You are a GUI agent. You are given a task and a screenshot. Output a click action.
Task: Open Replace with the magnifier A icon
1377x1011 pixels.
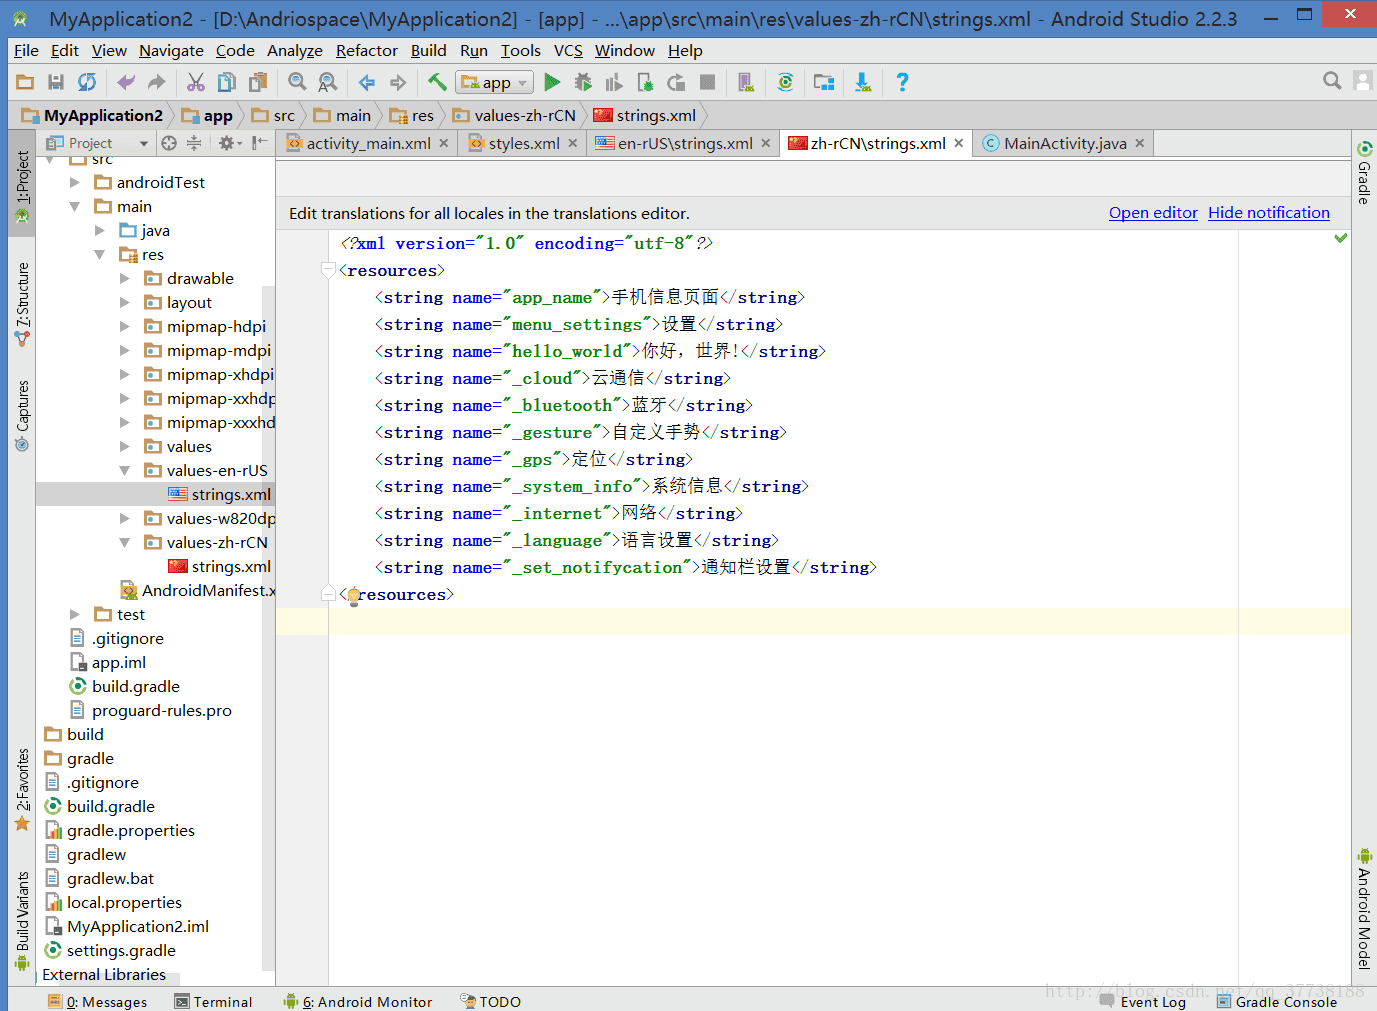coord(327,82)
